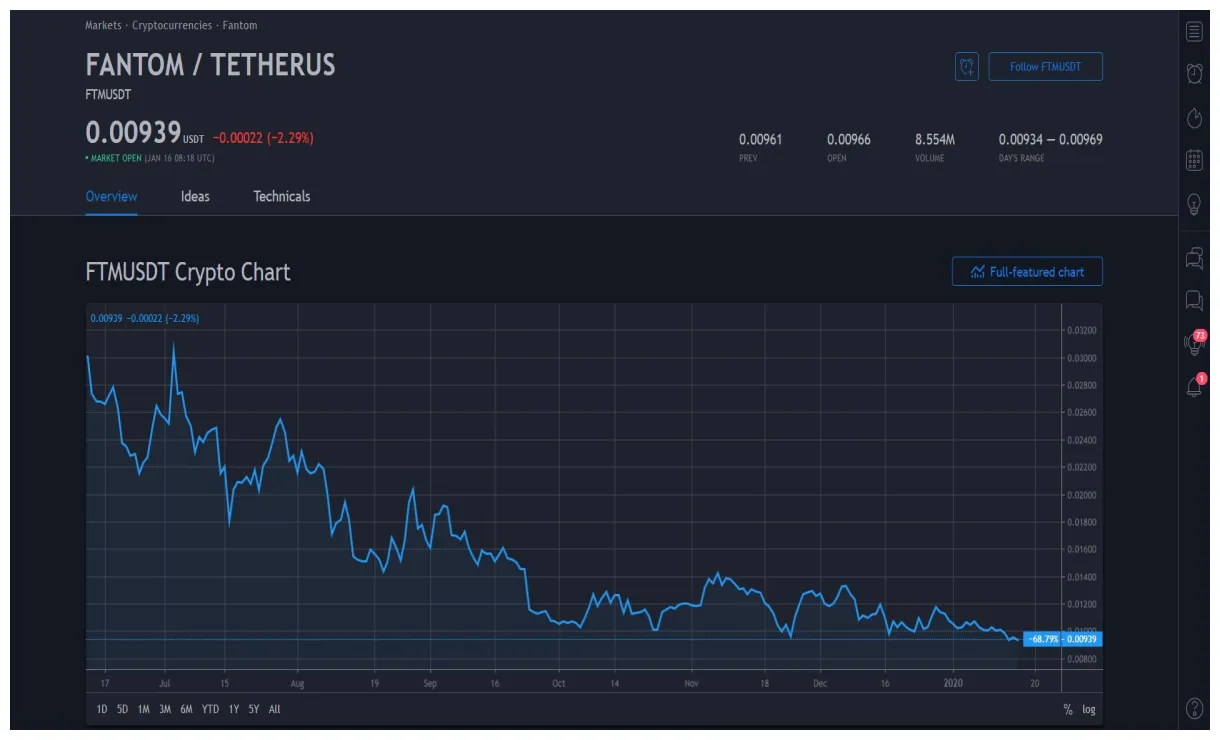Create an alert using the clock icon

(966, 66)
